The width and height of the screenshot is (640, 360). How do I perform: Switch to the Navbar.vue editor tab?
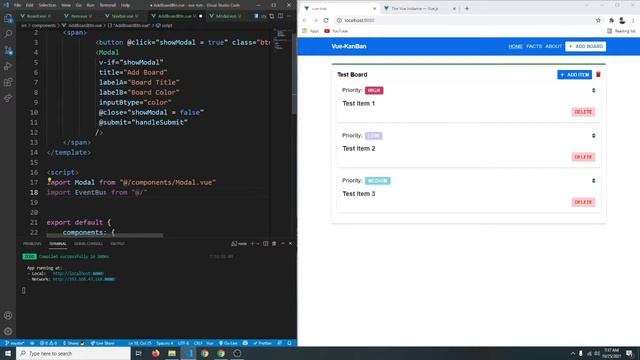point(122,16)
